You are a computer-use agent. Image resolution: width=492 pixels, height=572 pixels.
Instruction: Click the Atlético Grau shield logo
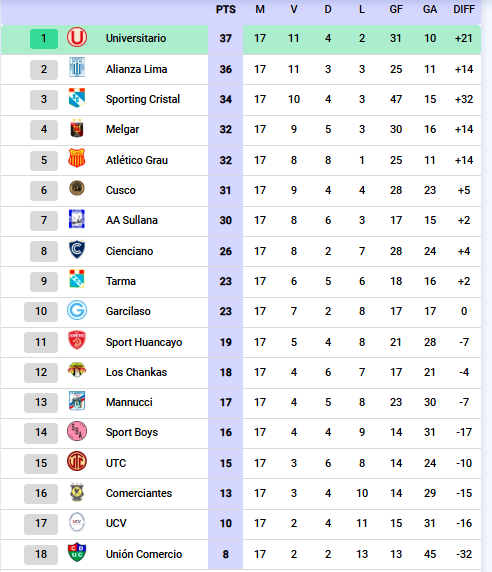pos(77,158)
